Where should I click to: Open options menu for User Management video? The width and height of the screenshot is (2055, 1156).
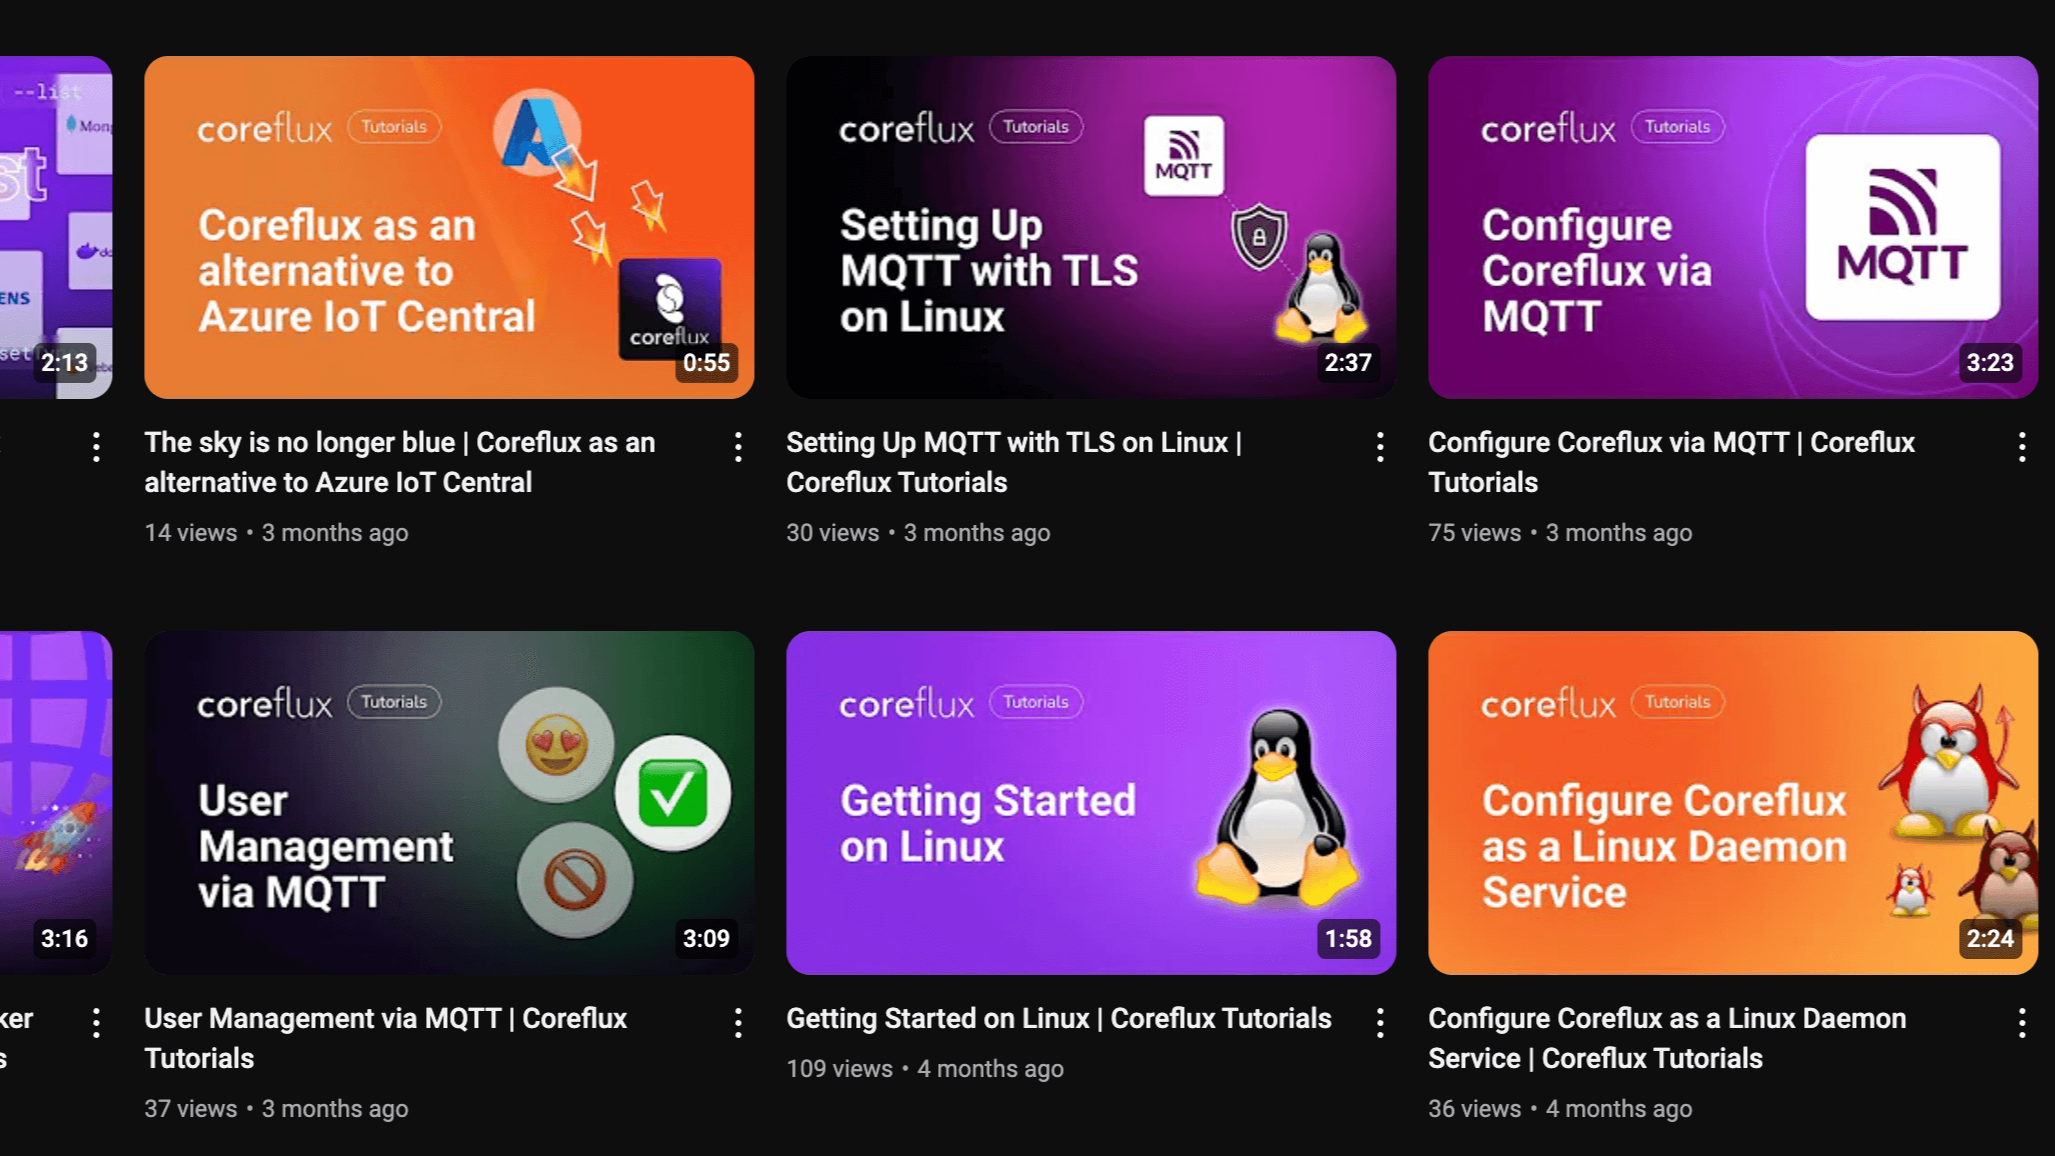pos(738,1023)
